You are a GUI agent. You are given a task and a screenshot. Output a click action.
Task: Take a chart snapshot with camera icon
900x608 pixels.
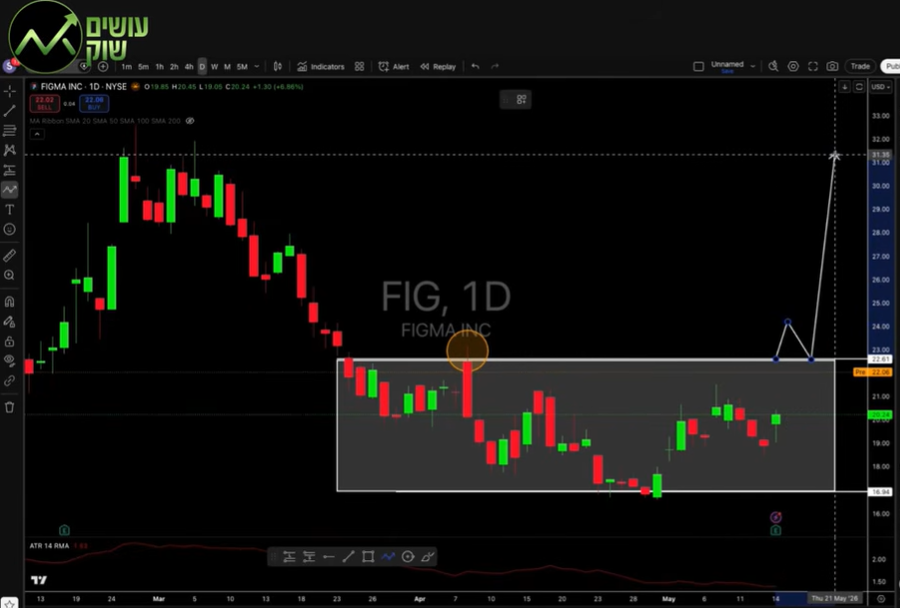tap(832, 67)
